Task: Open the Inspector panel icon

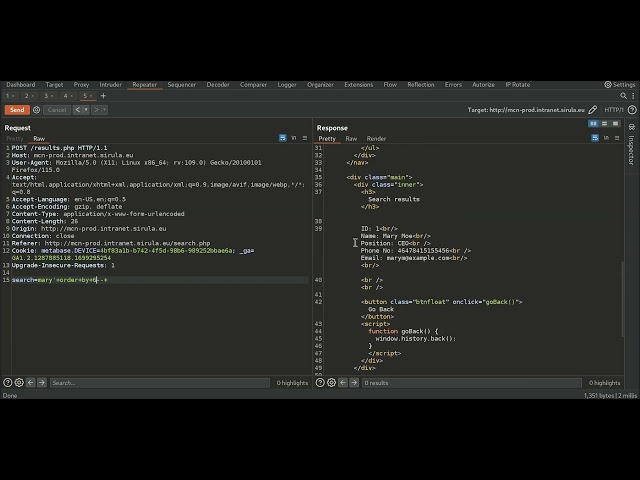Action: [631, 127]
